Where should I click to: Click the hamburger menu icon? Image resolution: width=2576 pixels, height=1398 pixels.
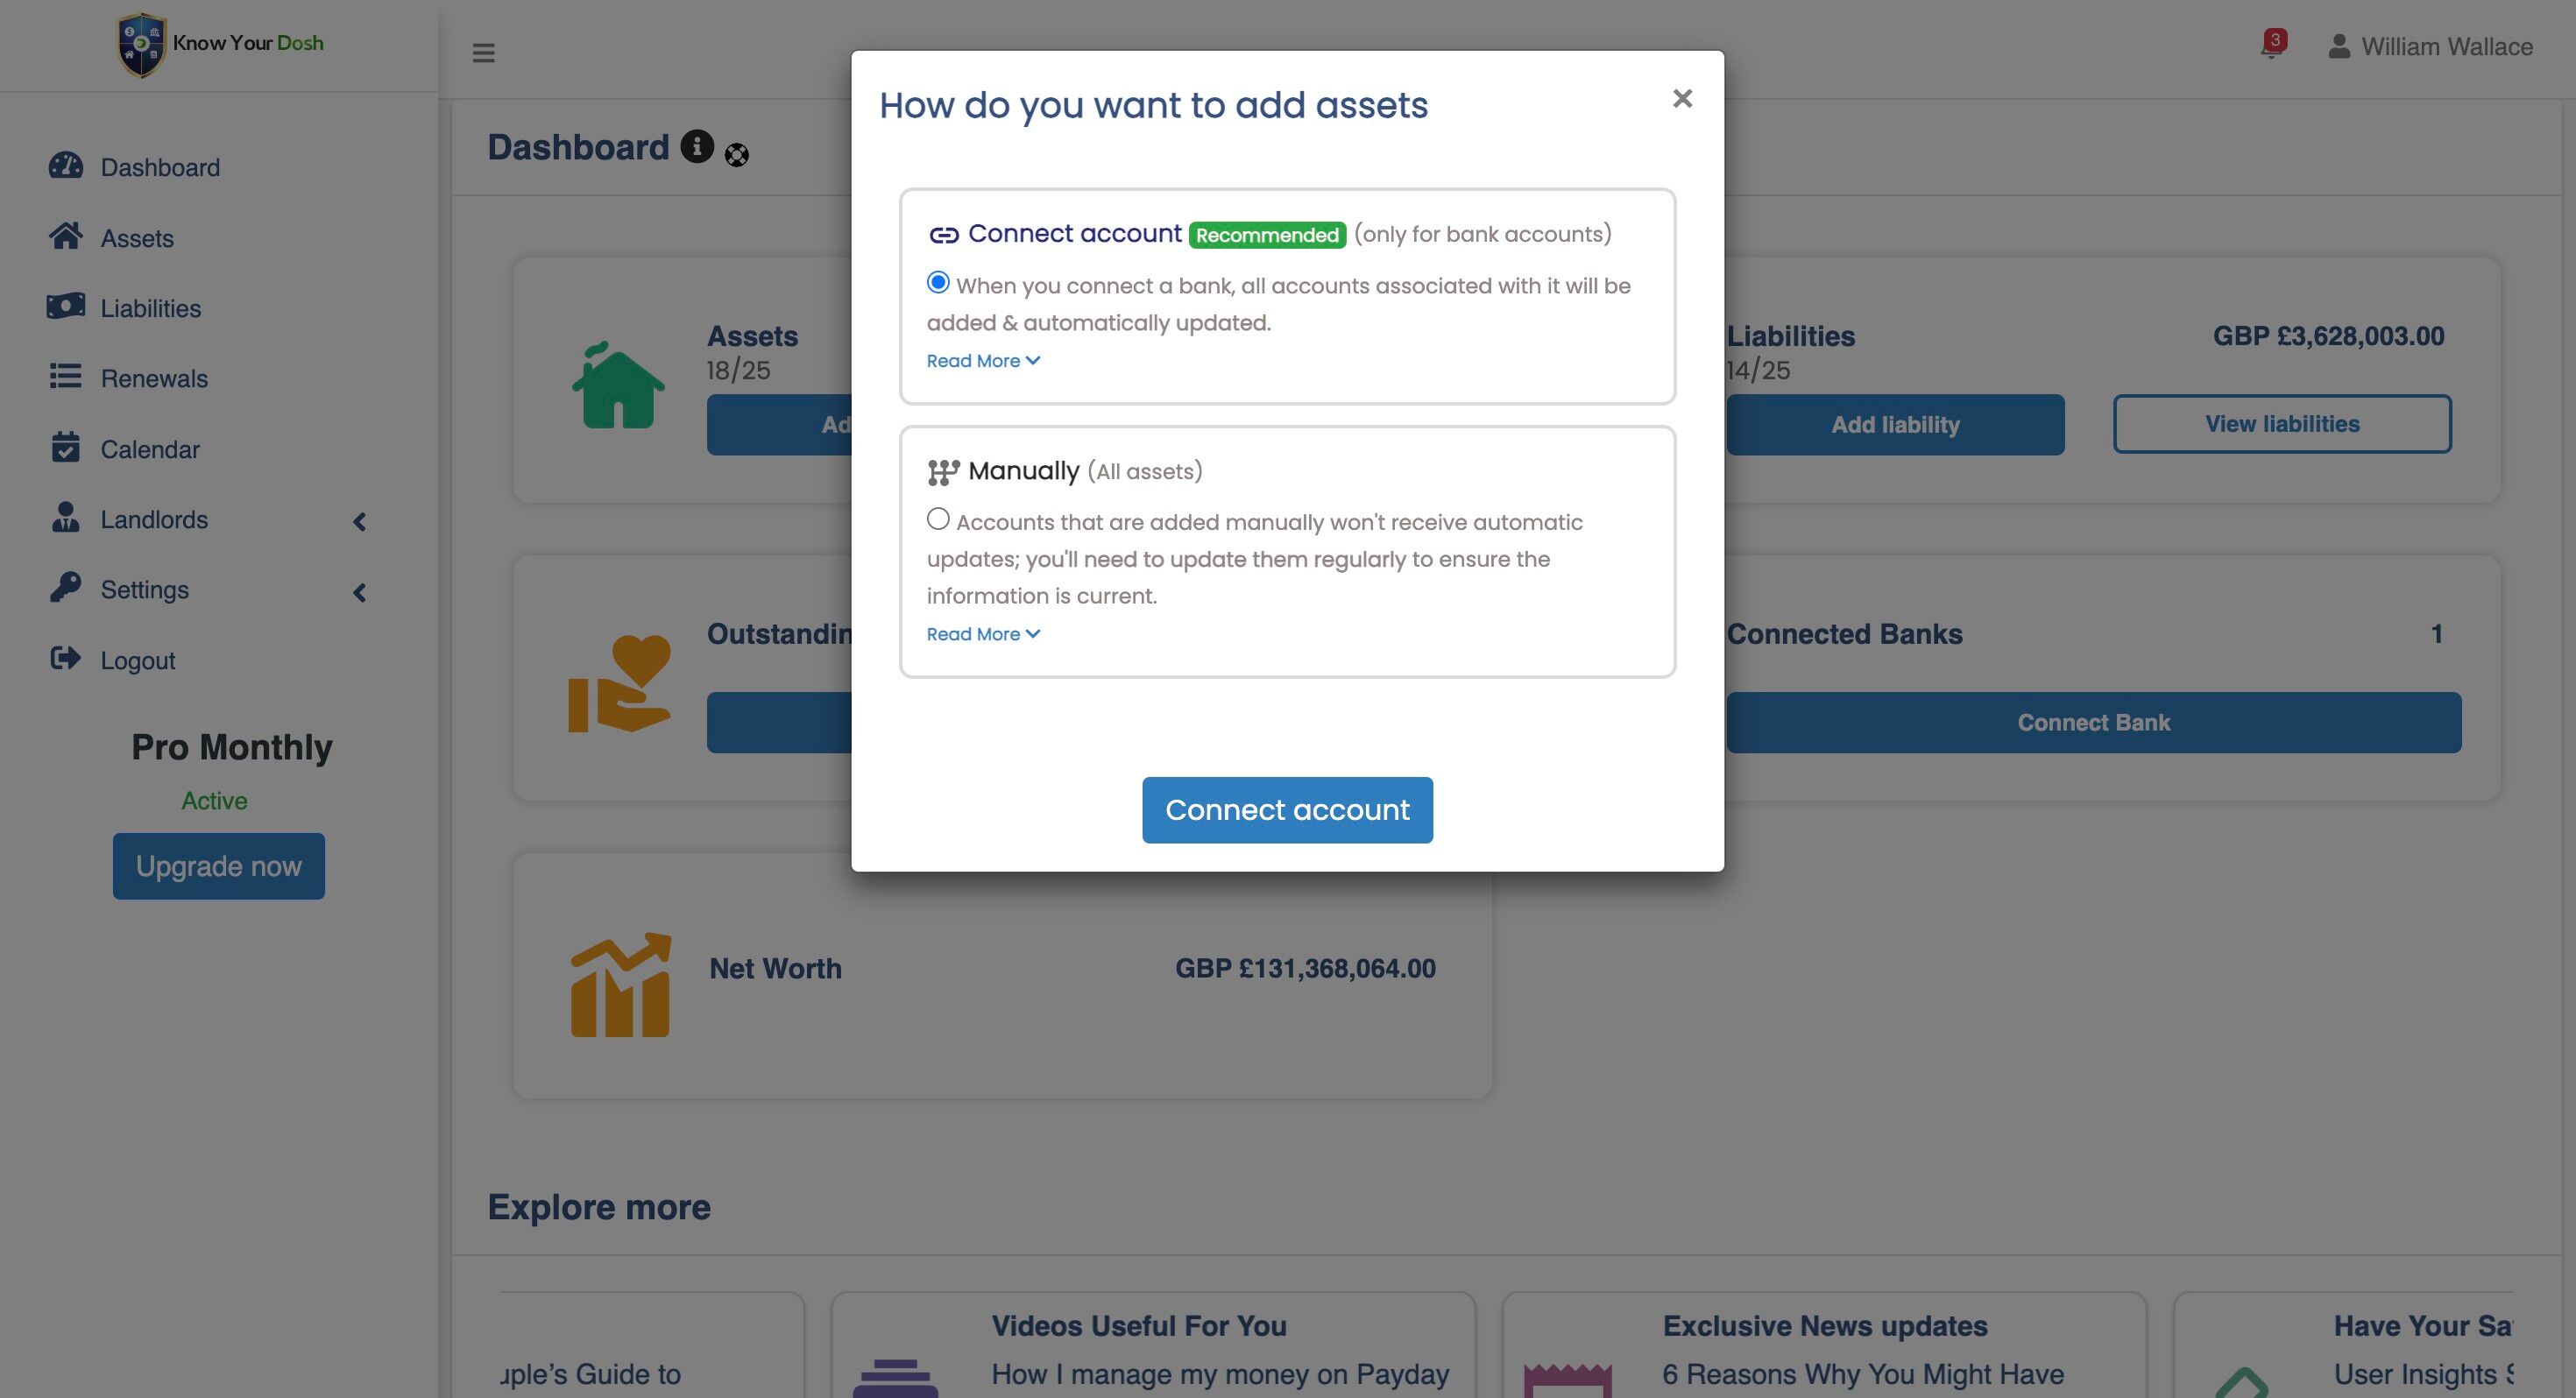[x=483, y=53]
